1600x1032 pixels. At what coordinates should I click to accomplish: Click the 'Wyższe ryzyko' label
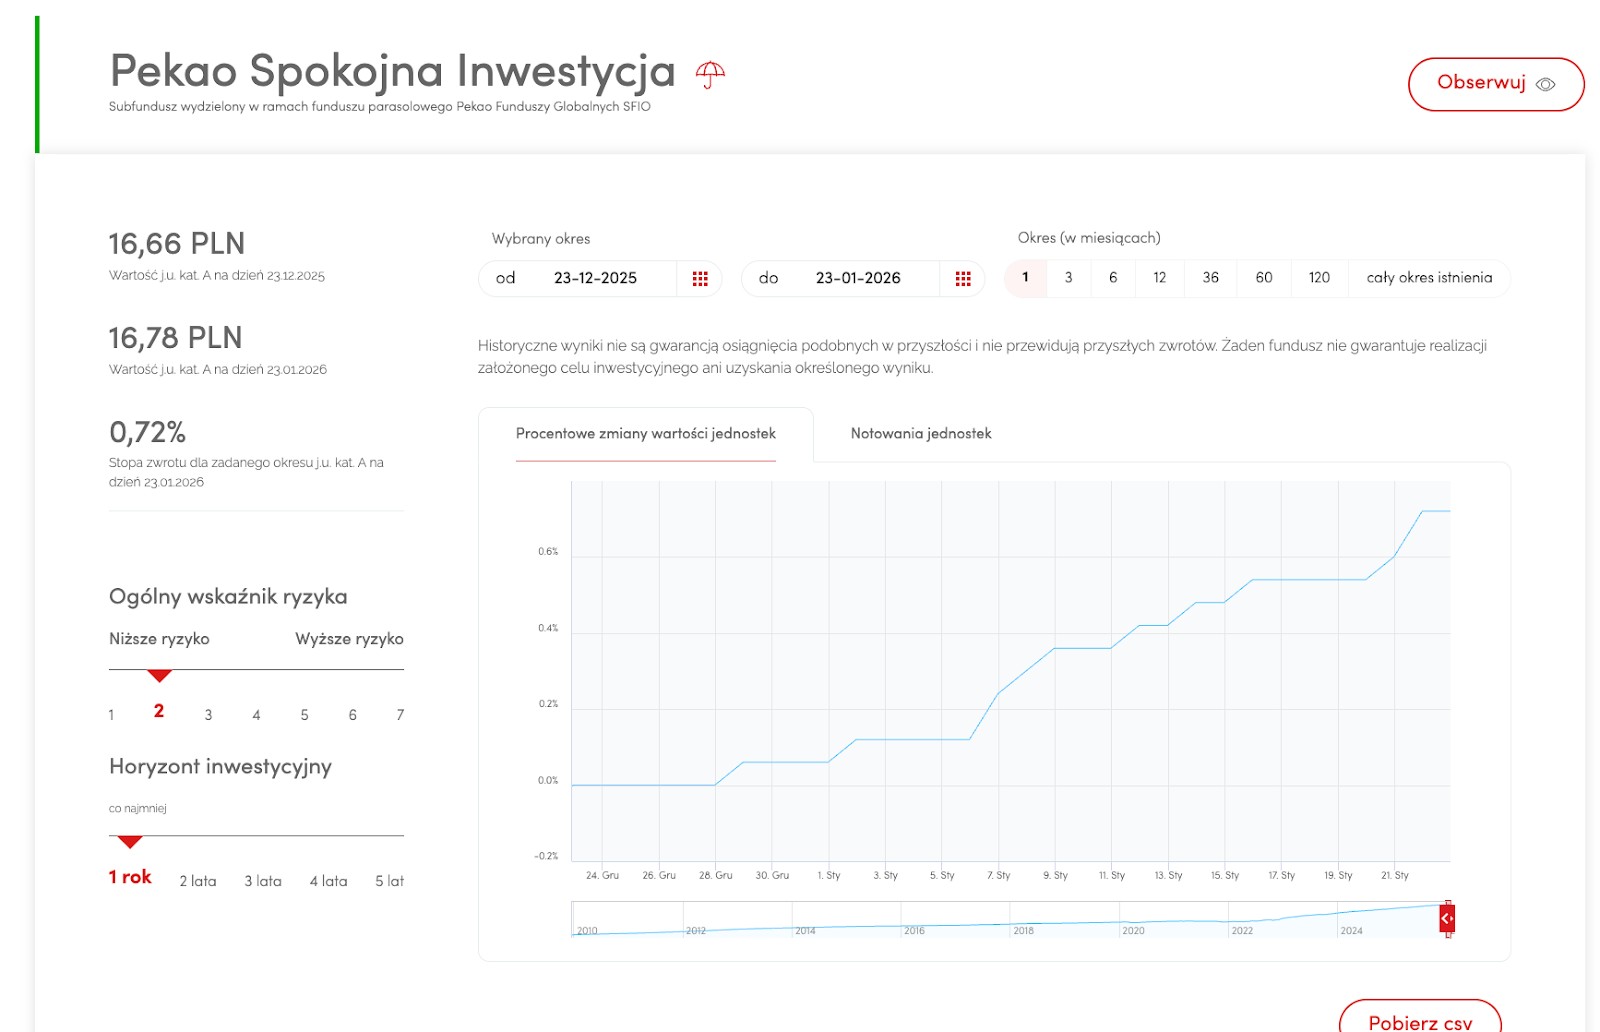click(349, 639)
